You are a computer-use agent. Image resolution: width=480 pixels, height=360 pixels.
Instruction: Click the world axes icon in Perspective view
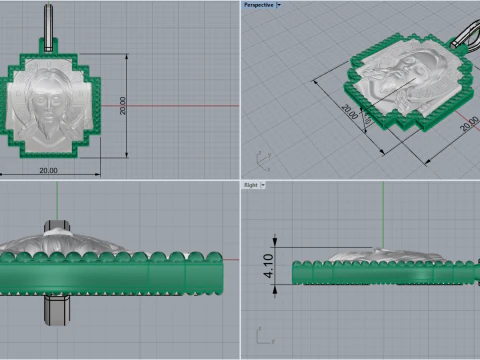(x=263, y=161)
